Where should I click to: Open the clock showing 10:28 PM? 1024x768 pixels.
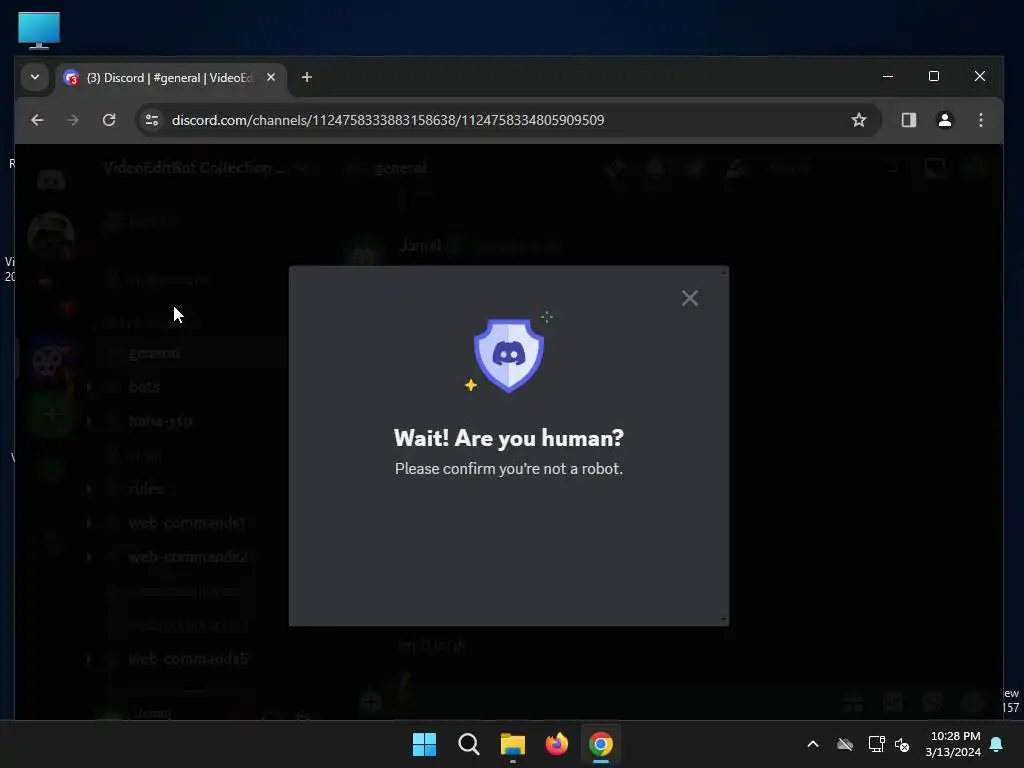point(953,744)
